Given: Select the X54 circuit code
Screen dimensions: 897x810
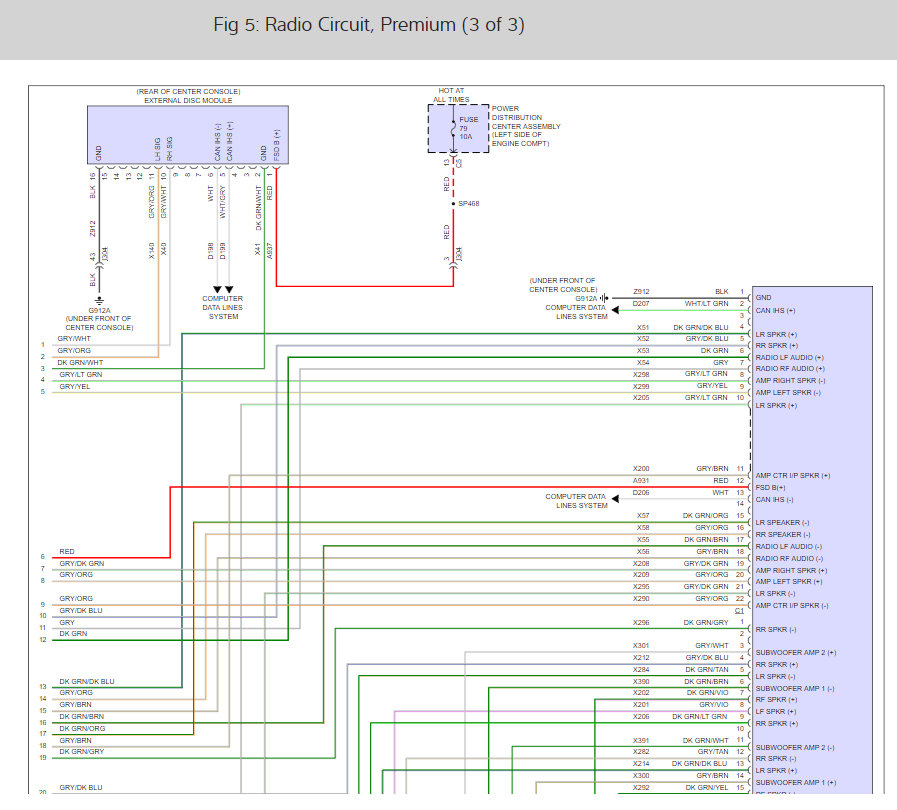Looking at the screenshot, I should [x=643, y=363].
